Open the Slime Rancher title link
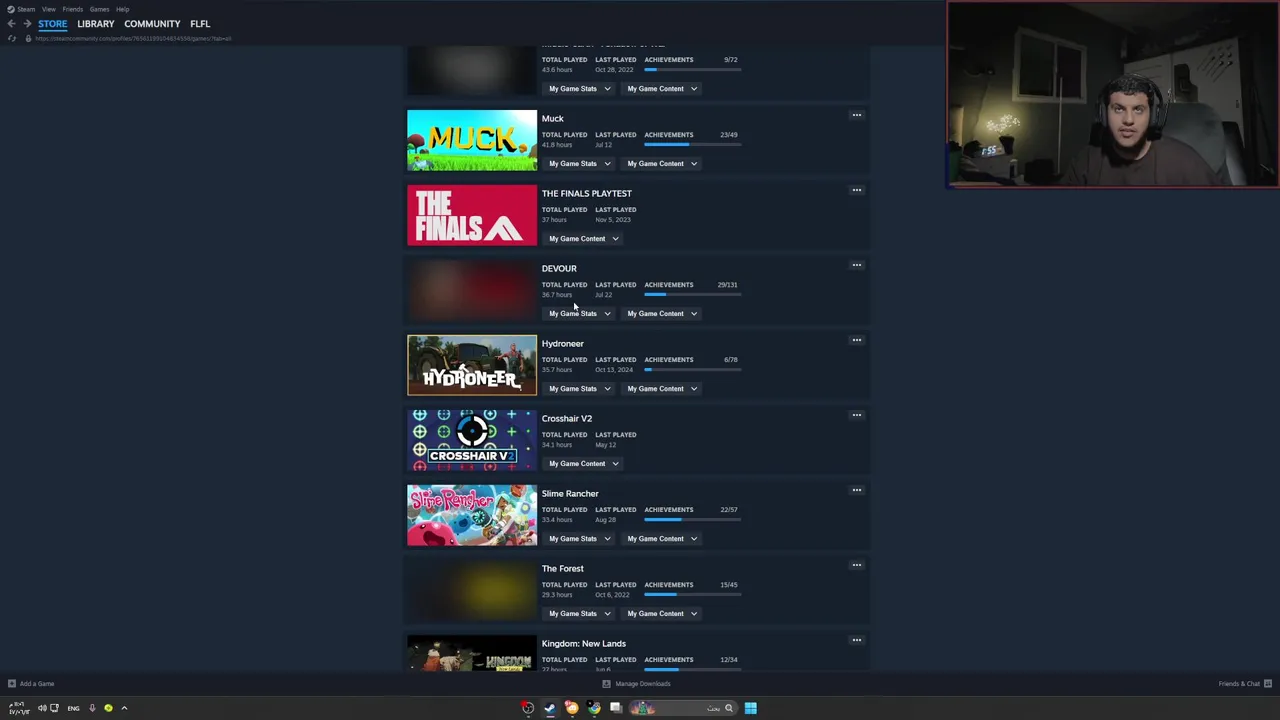This screenshot has width=1280, height=720. pos(570,494)
